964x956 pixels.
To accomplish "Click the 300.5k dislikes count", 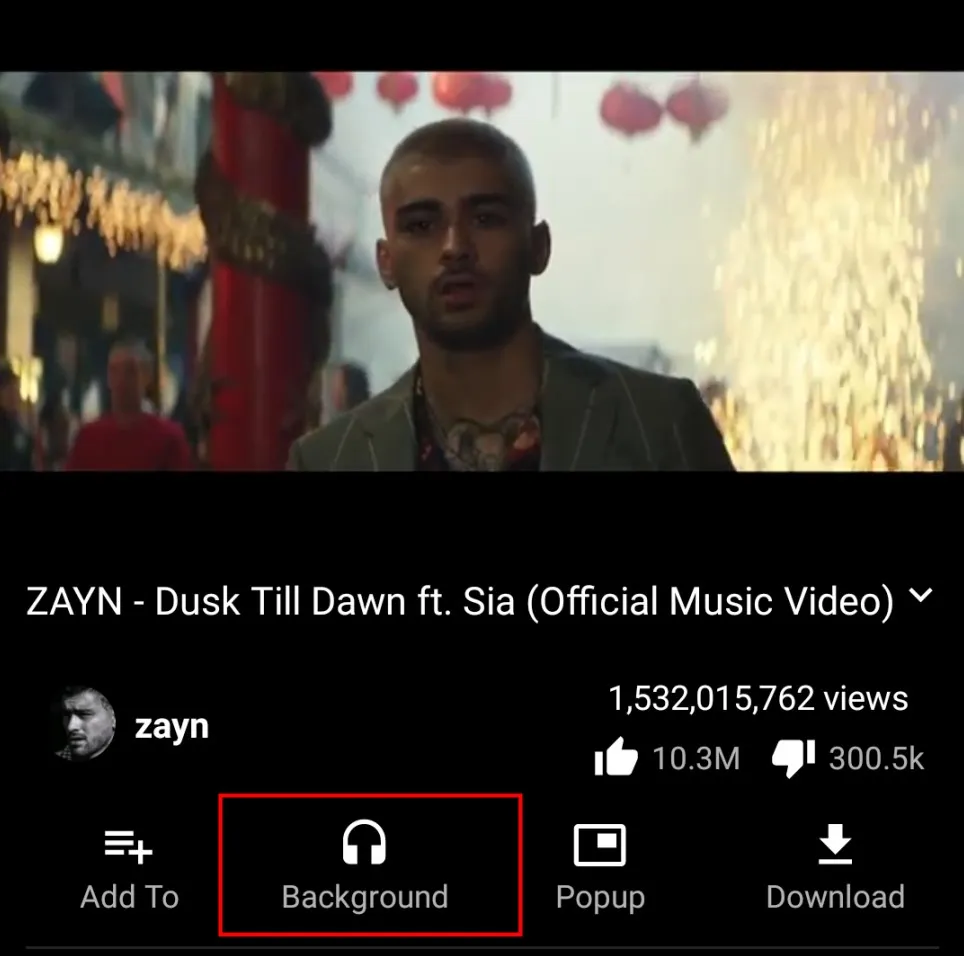I will pos(876,758).
